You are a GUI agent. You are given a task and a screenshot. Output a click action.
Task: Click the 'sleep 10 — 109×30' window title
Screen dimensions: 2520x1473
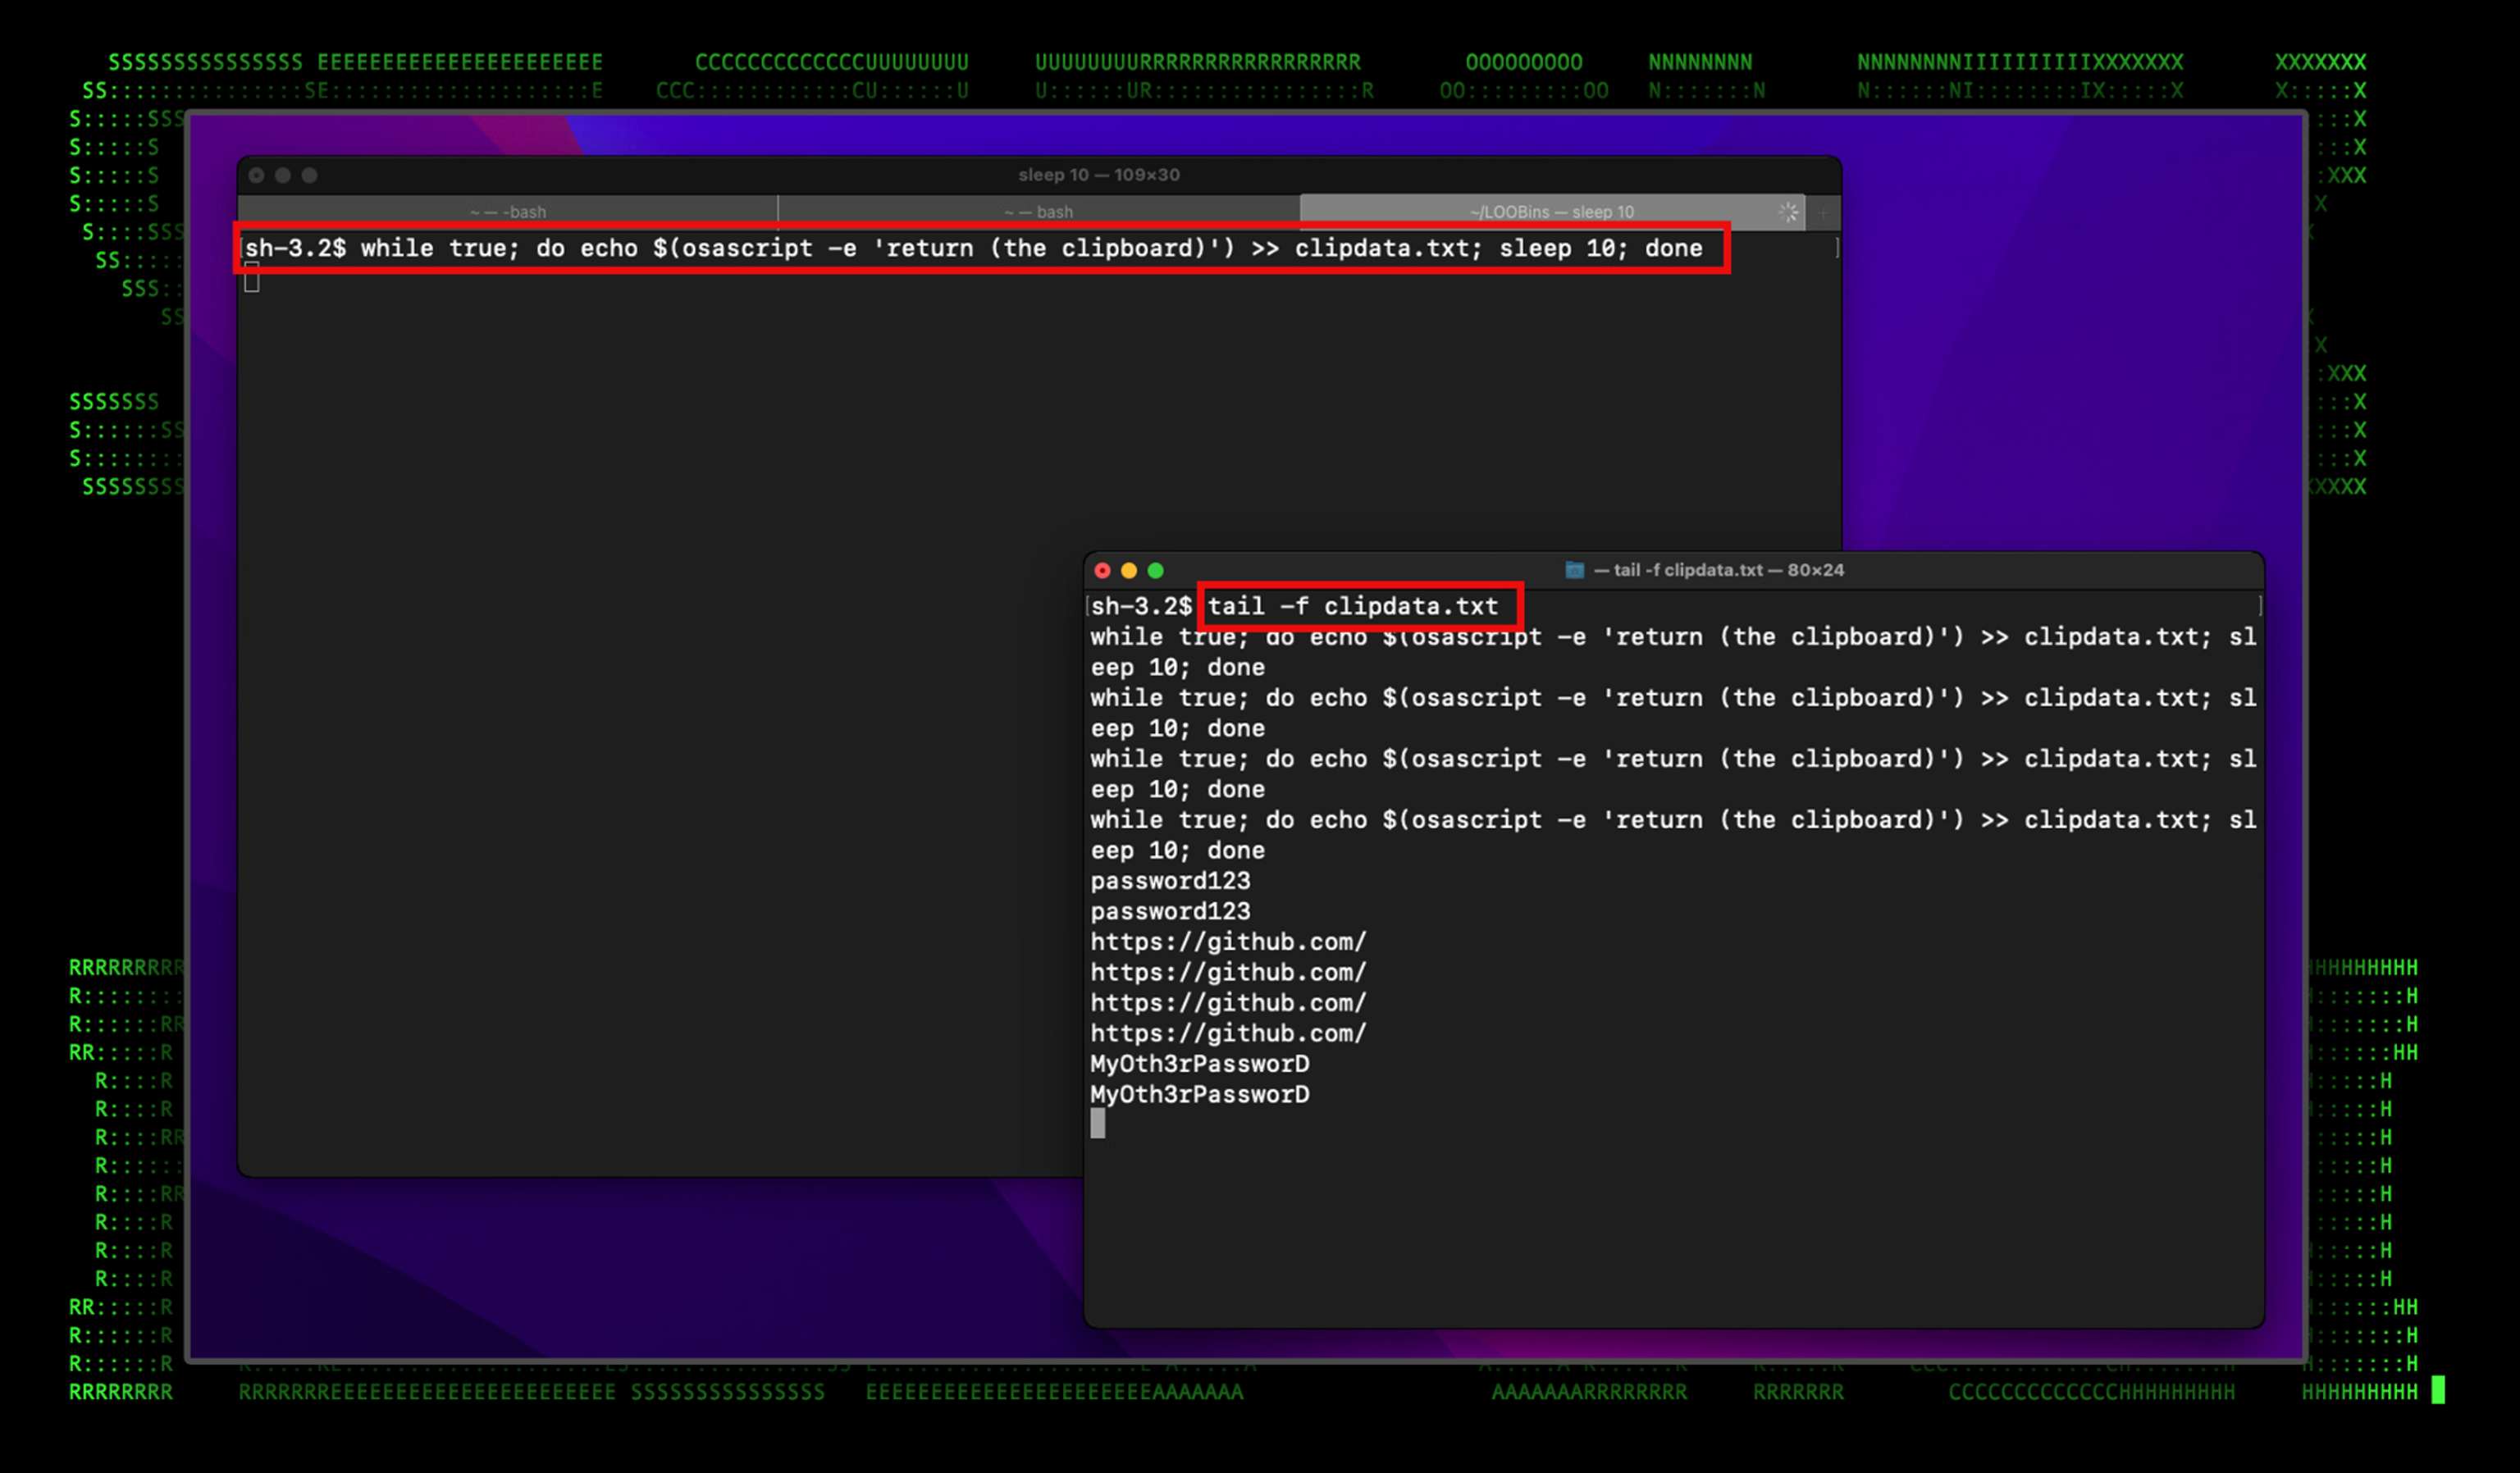[x=1098, y=175]
